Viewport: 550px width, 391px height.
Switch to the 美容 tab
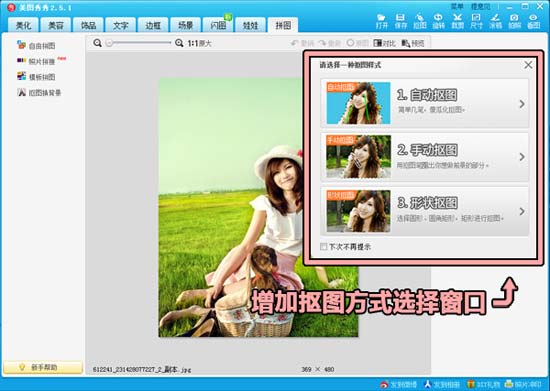click(55, 25)
